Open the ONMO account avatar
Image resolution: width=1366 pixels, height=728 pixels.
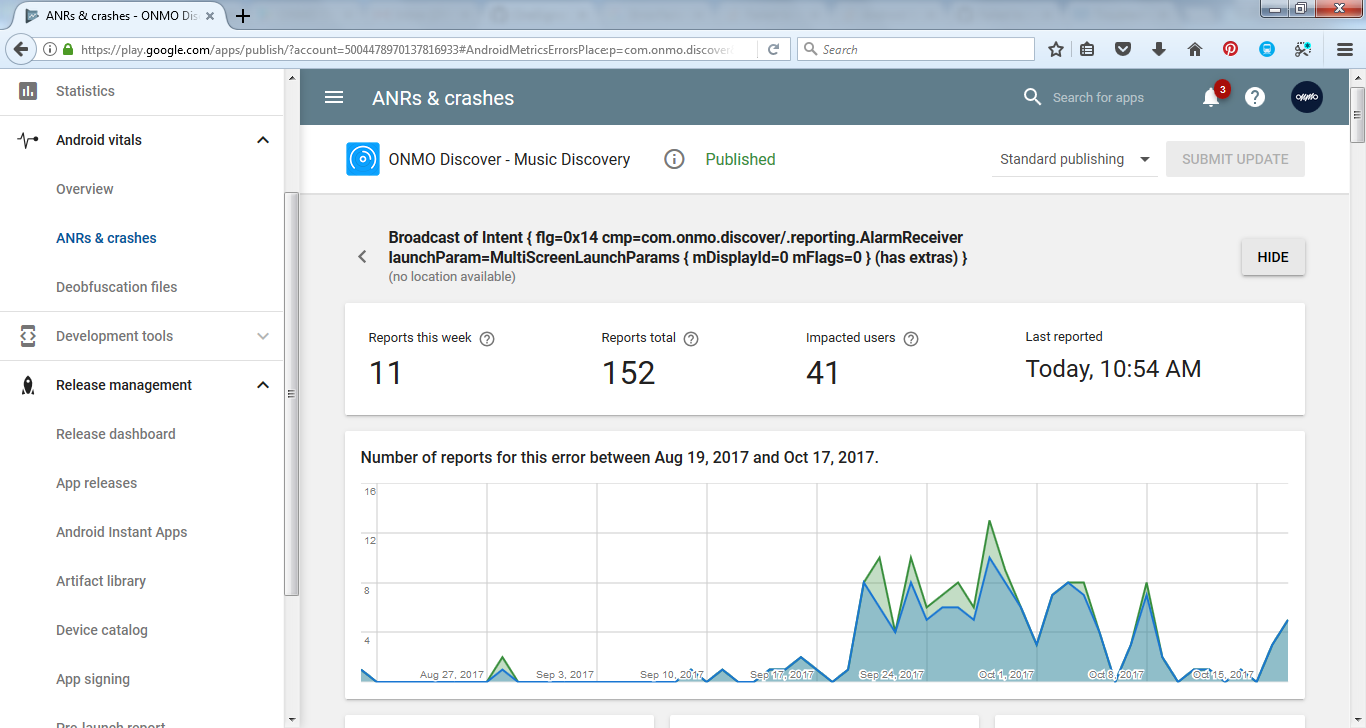pos(1306,97)
